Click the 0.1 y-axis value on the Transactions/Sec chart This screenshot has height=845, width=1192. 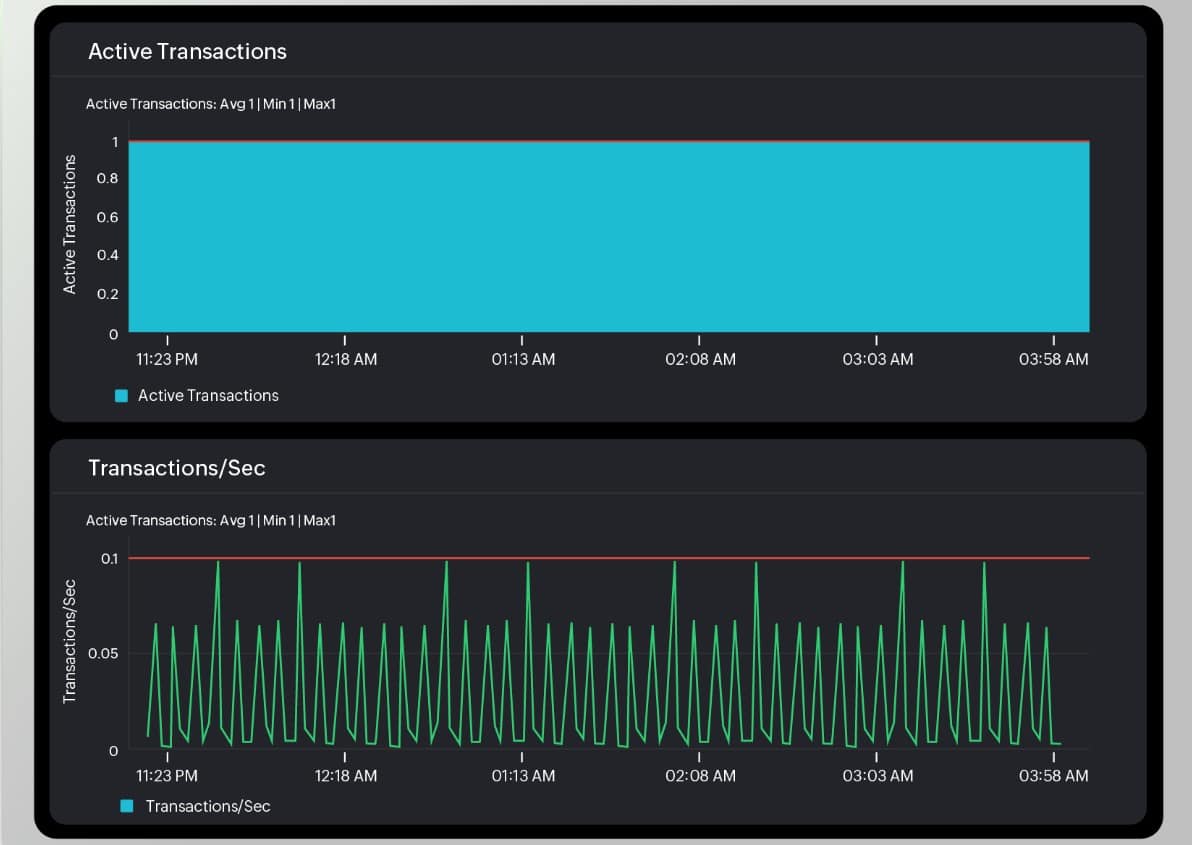pos(109,559)
